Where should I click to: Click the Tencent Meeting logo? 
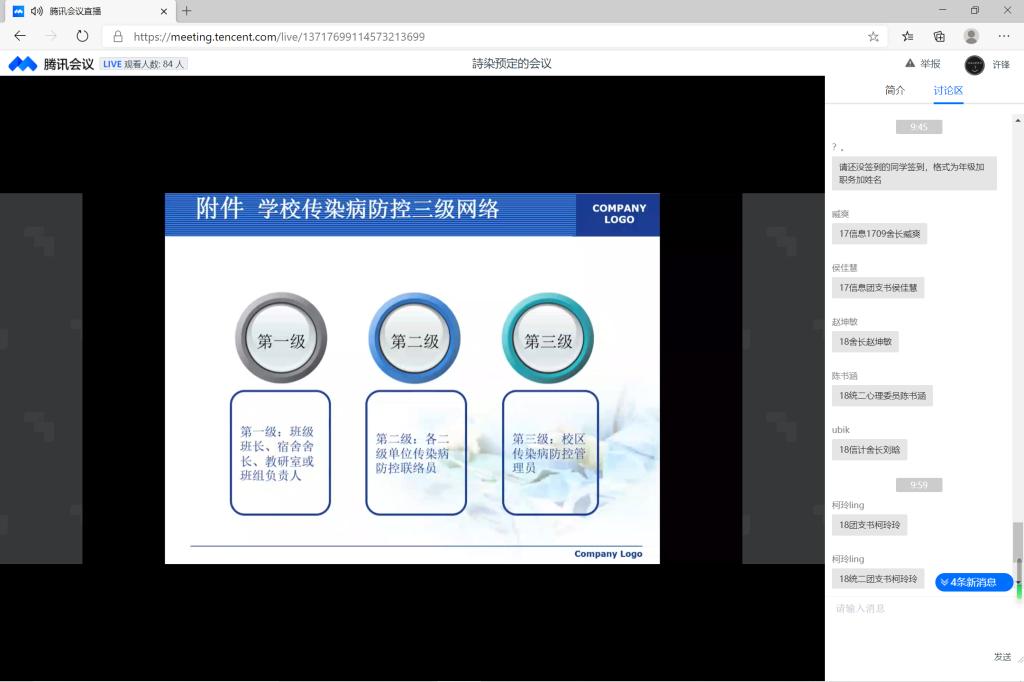tap(51, 64)
